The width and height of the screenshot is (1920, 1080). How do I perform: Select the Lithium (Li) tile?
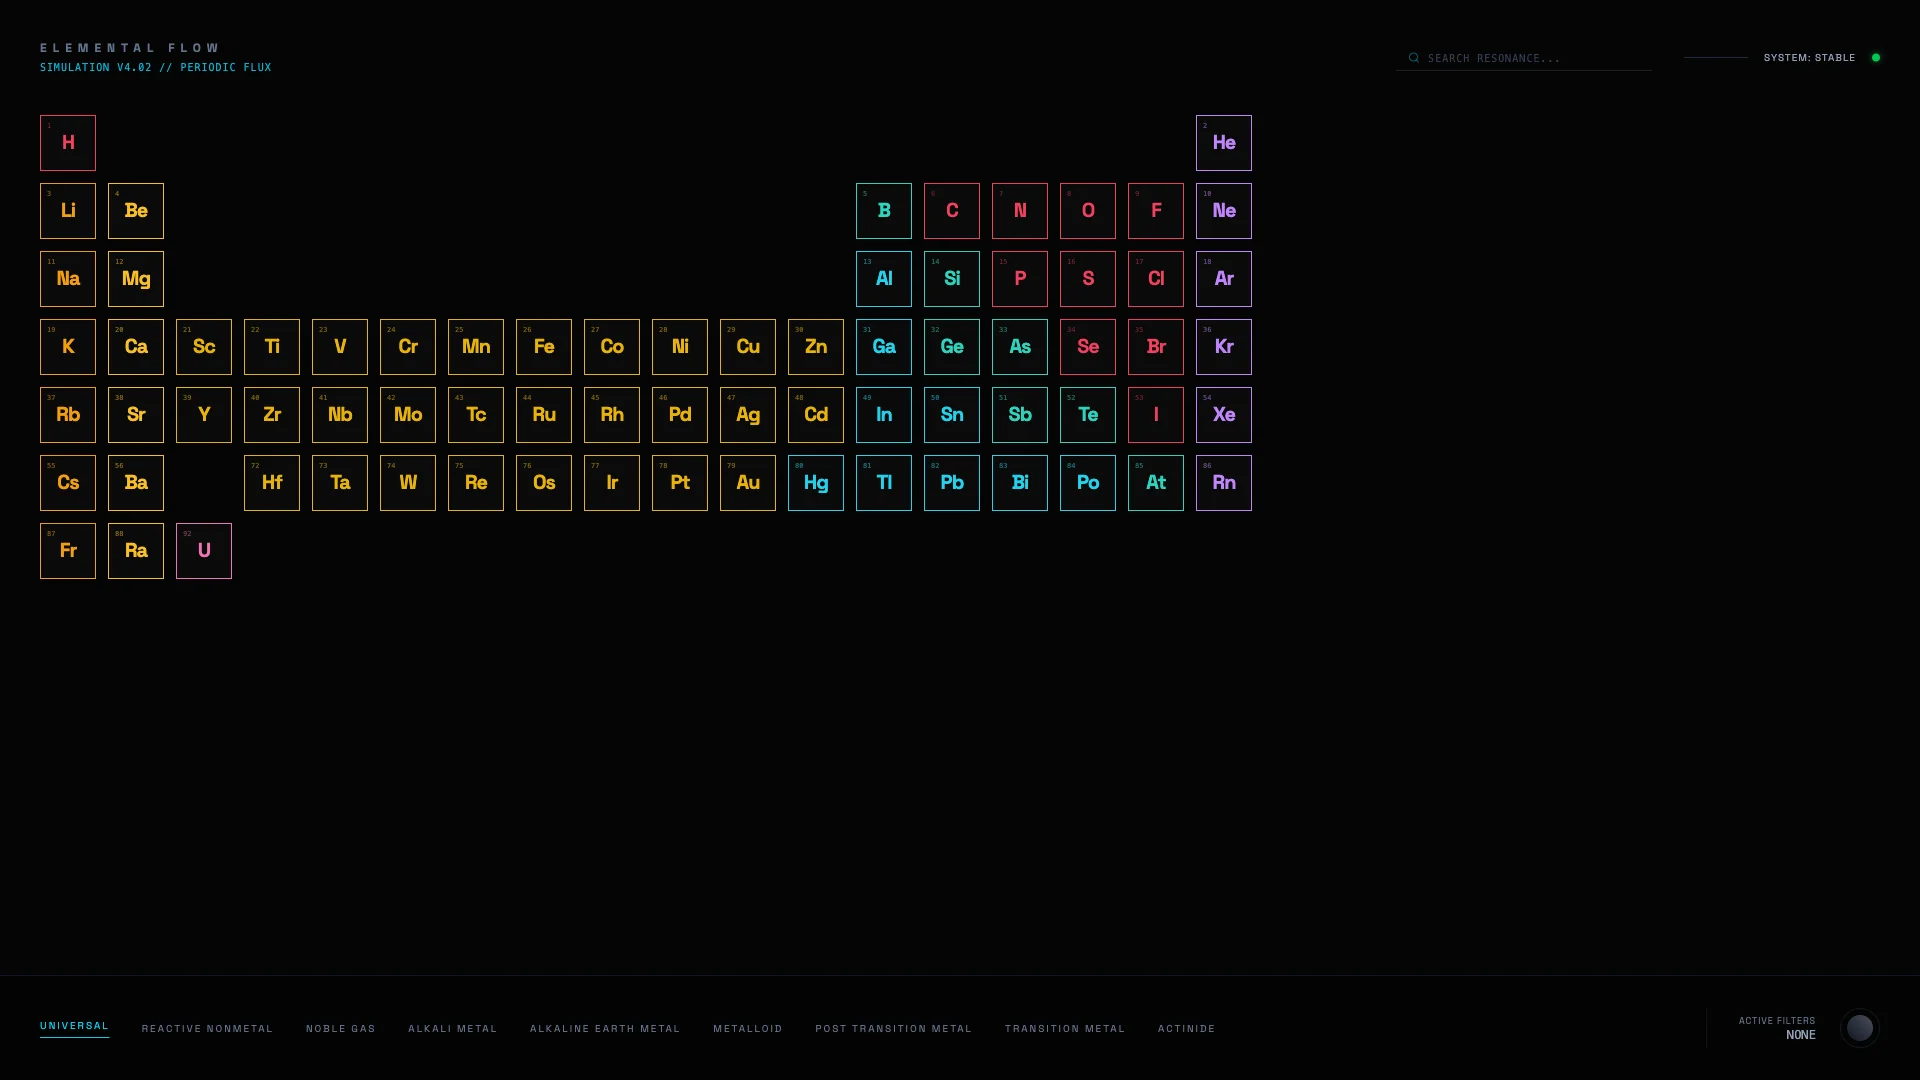pos(68,211)
